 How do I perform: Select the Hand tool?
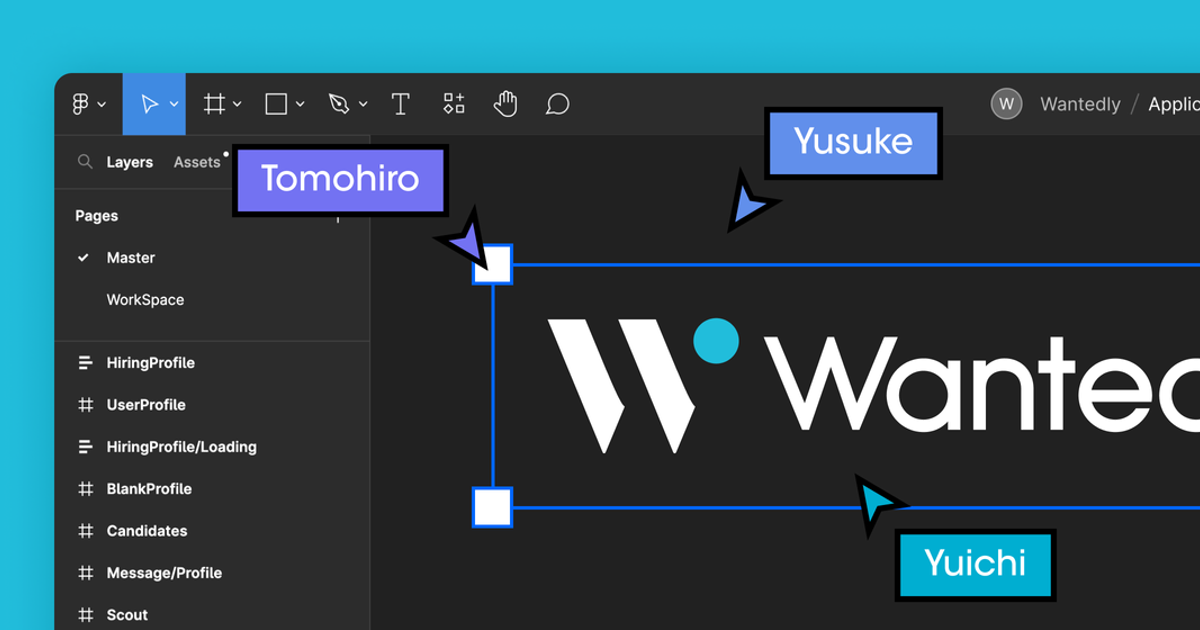[x=505, y=103]
